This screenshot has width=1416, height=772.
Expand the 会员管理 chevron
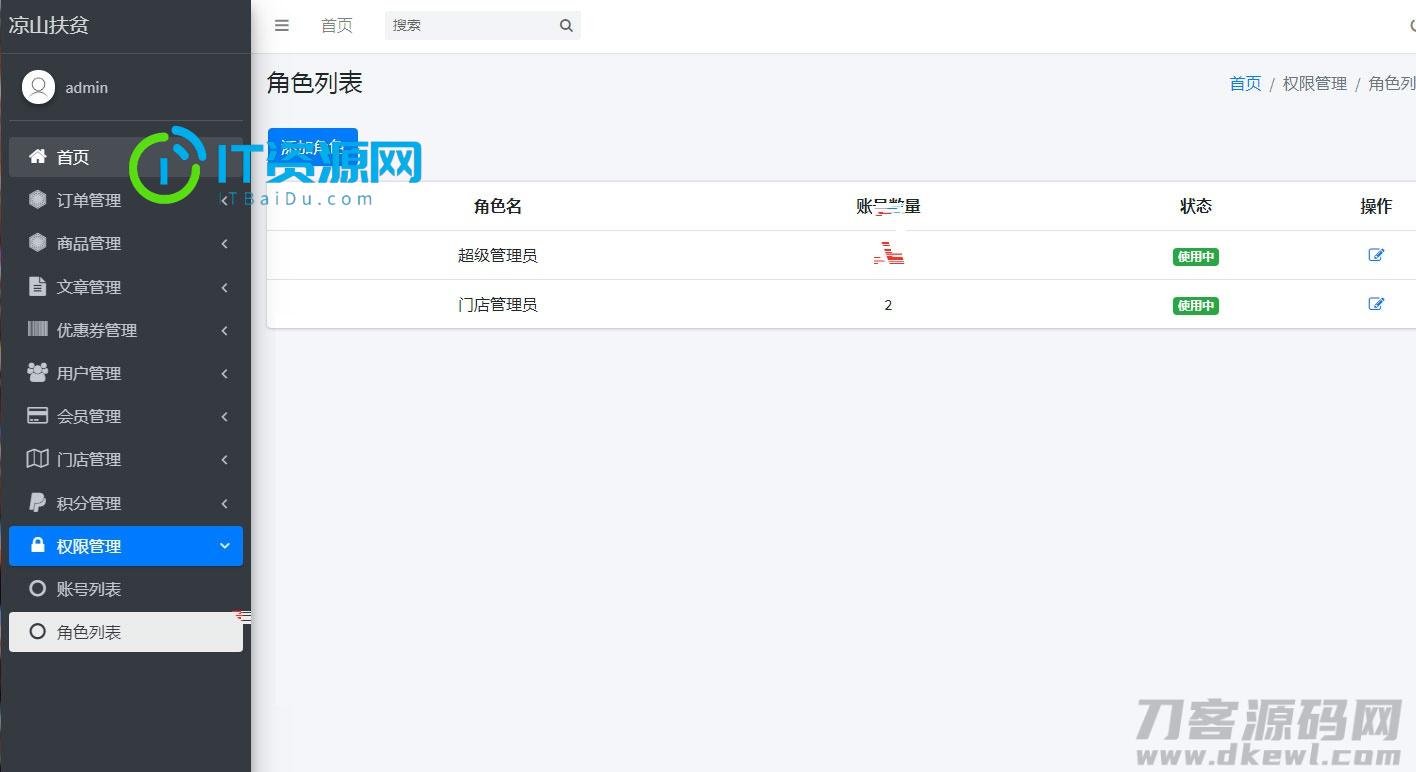pyautogui.click(x=225, y=416)
